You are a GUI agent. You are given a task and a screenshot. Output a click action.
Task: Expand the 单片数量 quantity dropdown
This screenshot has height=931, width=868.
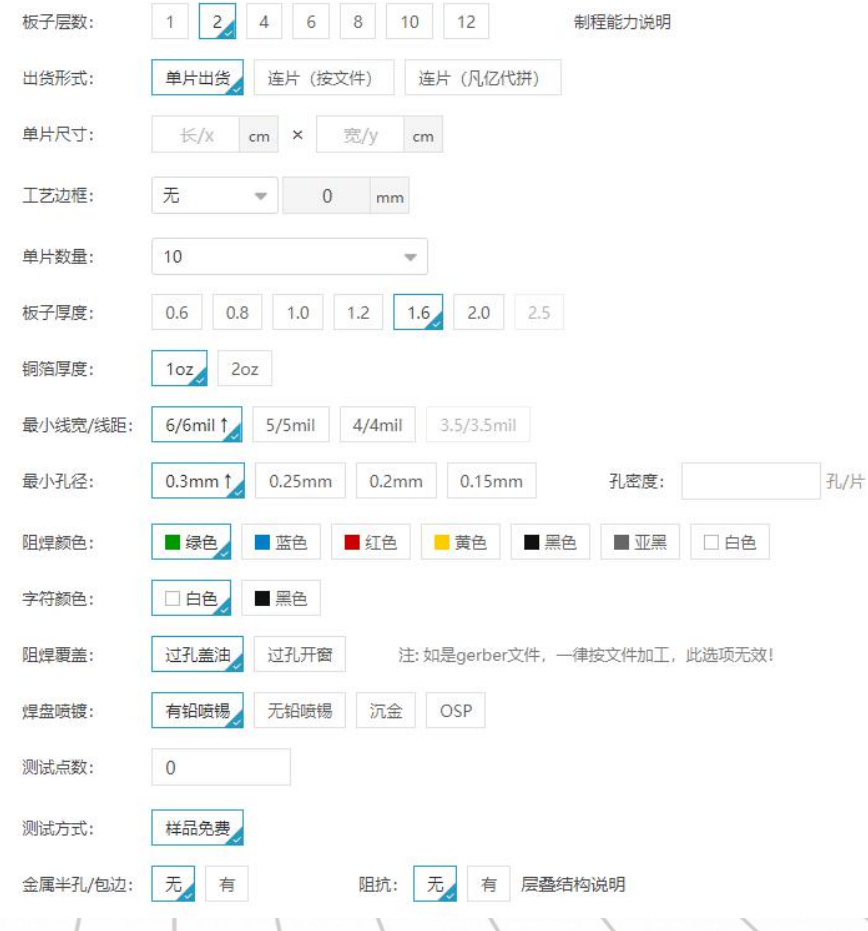(x=289, y=256)
